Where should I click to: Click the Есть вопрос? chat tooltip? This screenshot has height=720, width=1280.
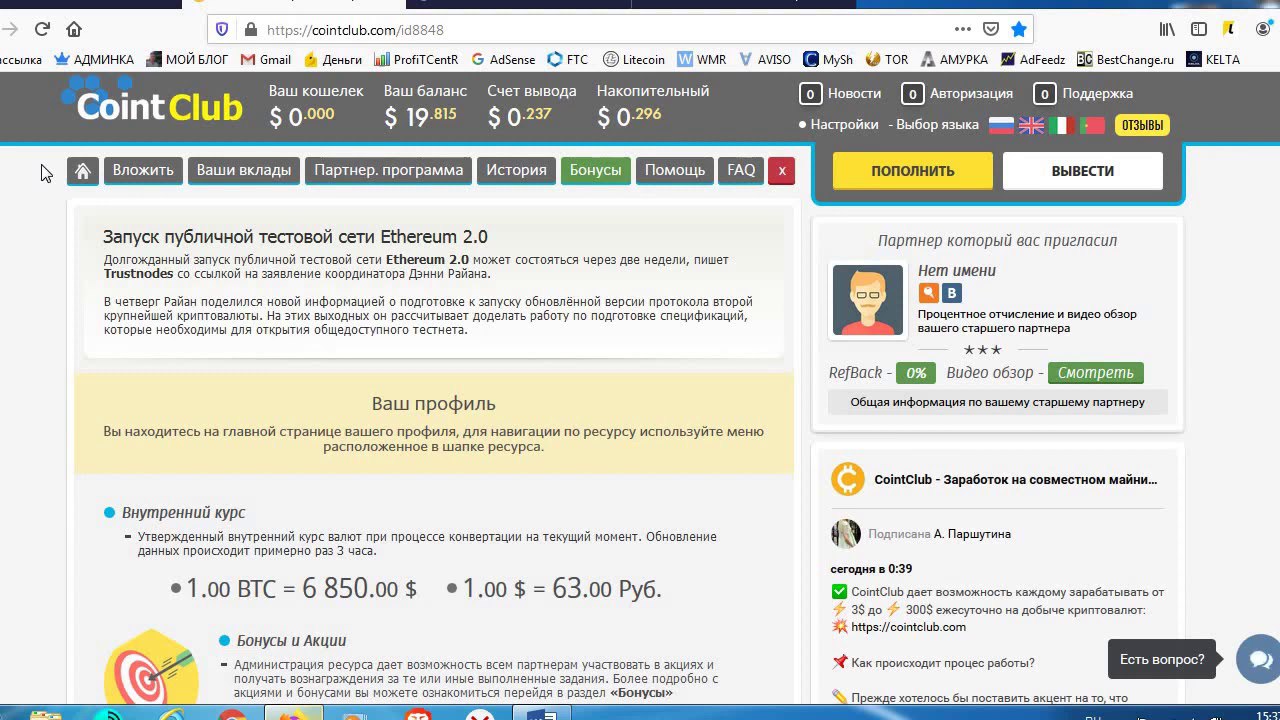1162,659
